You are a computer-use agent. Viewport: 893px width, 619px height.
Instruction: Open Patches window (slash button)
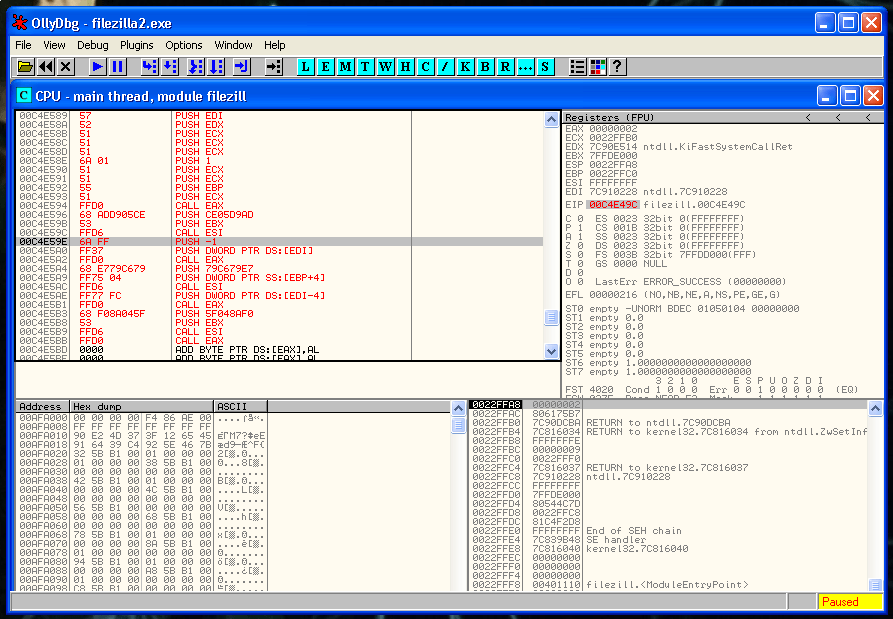[x=445, y=67]
